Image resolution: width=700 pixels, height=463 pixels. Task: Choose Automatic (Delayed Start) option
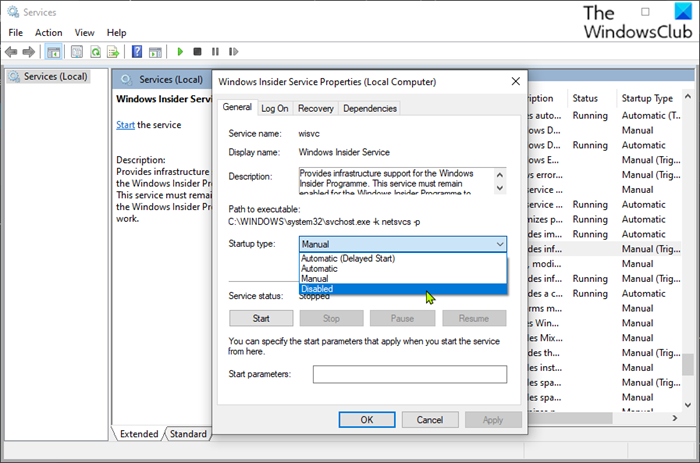(x=403, y=259)
